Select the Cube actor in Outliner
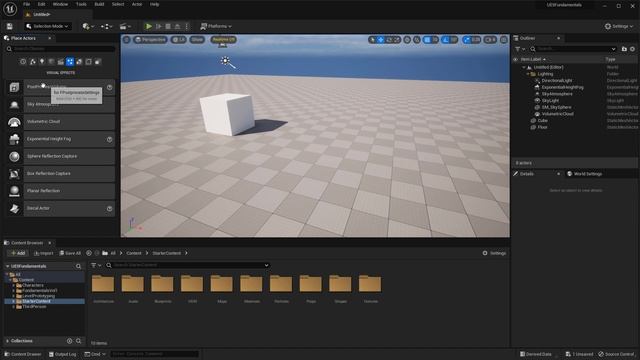 (x=542, y=121)
